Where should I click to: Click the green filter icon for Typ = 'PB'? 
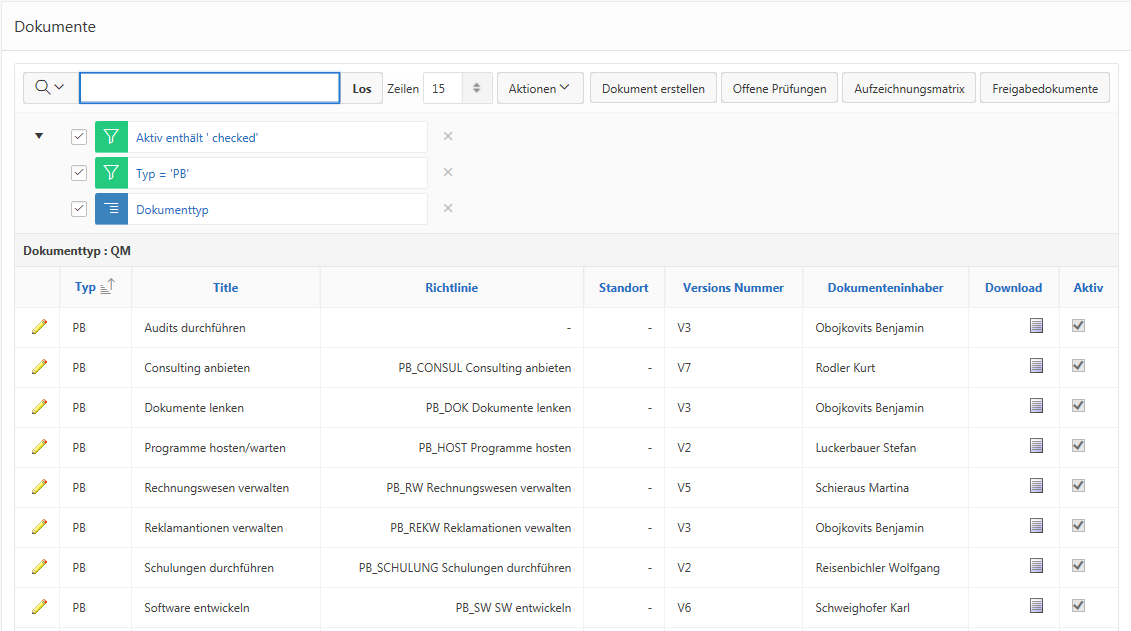(x=111, y=173)
